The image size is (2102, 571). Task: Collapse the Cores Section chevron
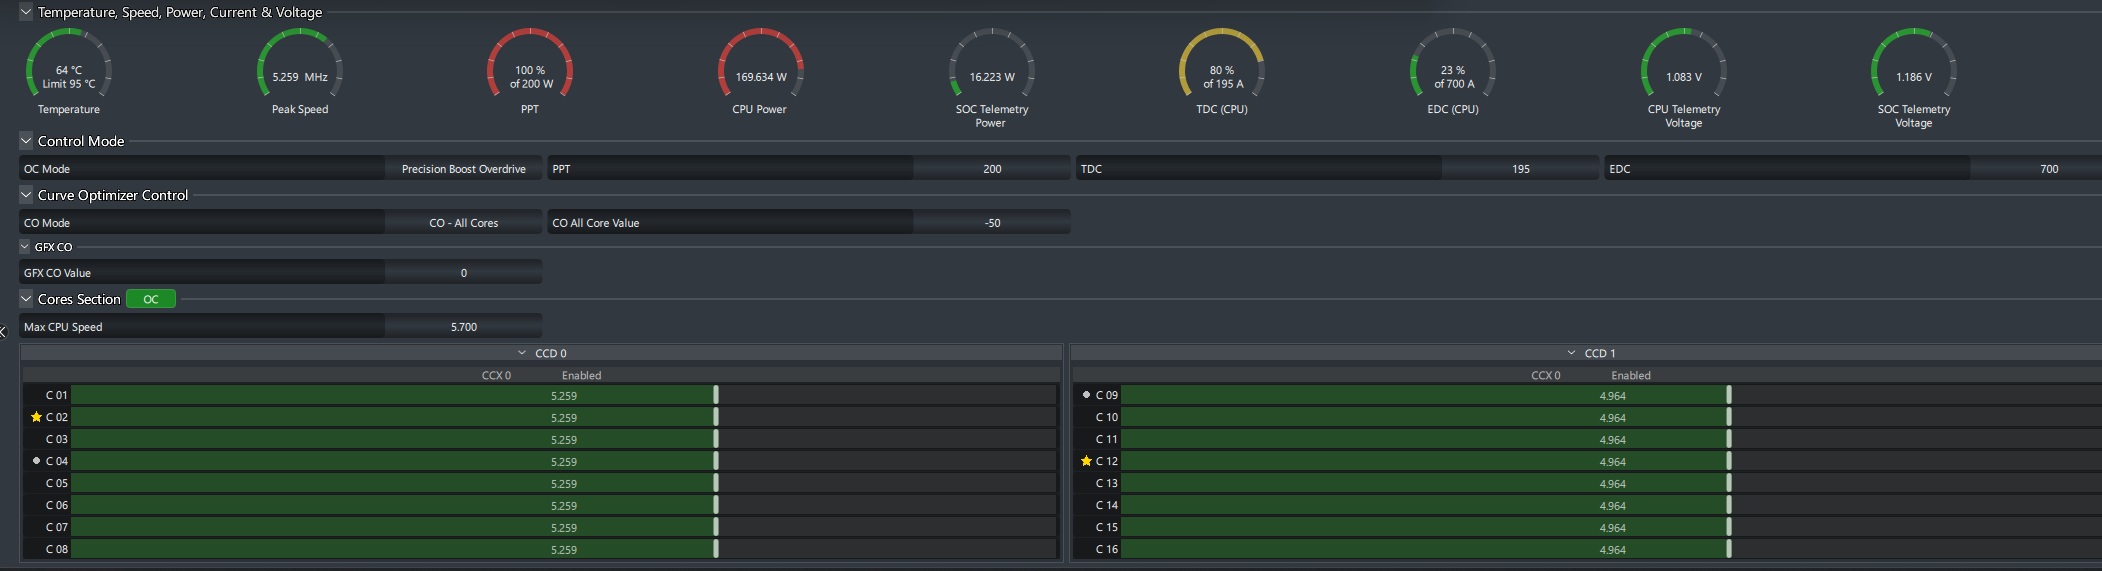click(26, 299)
